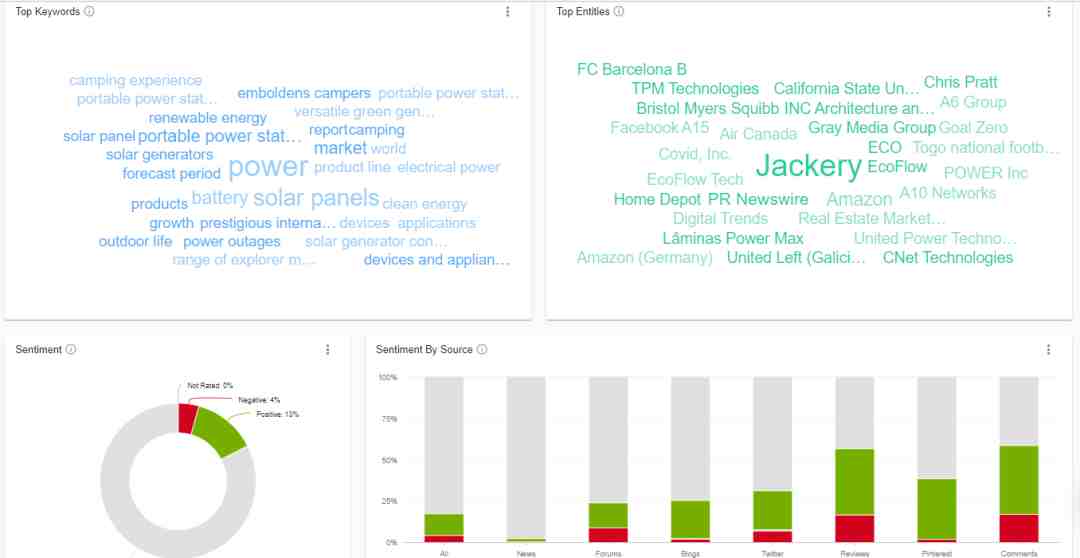Screen dimensions: 1080x558
Task: Click the 'clean energy' keyword
Action: 424,205
